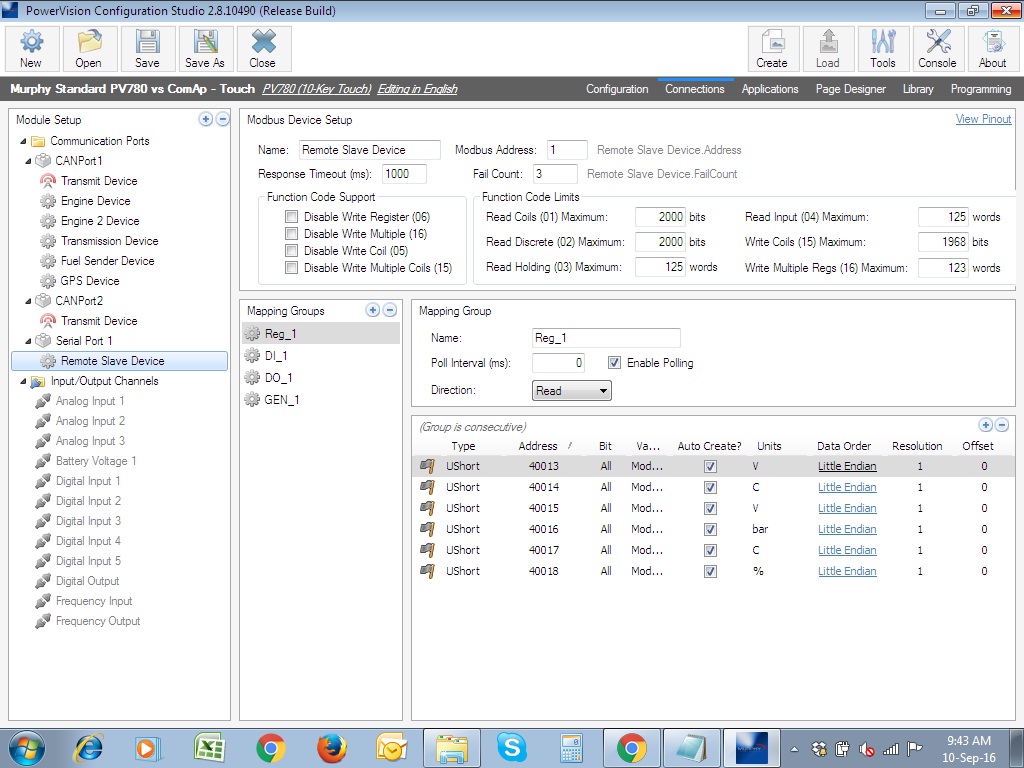Toggle the Enable Polling checkbox
The height and width of the screenshot is (768, 1024).
[615, 363]
